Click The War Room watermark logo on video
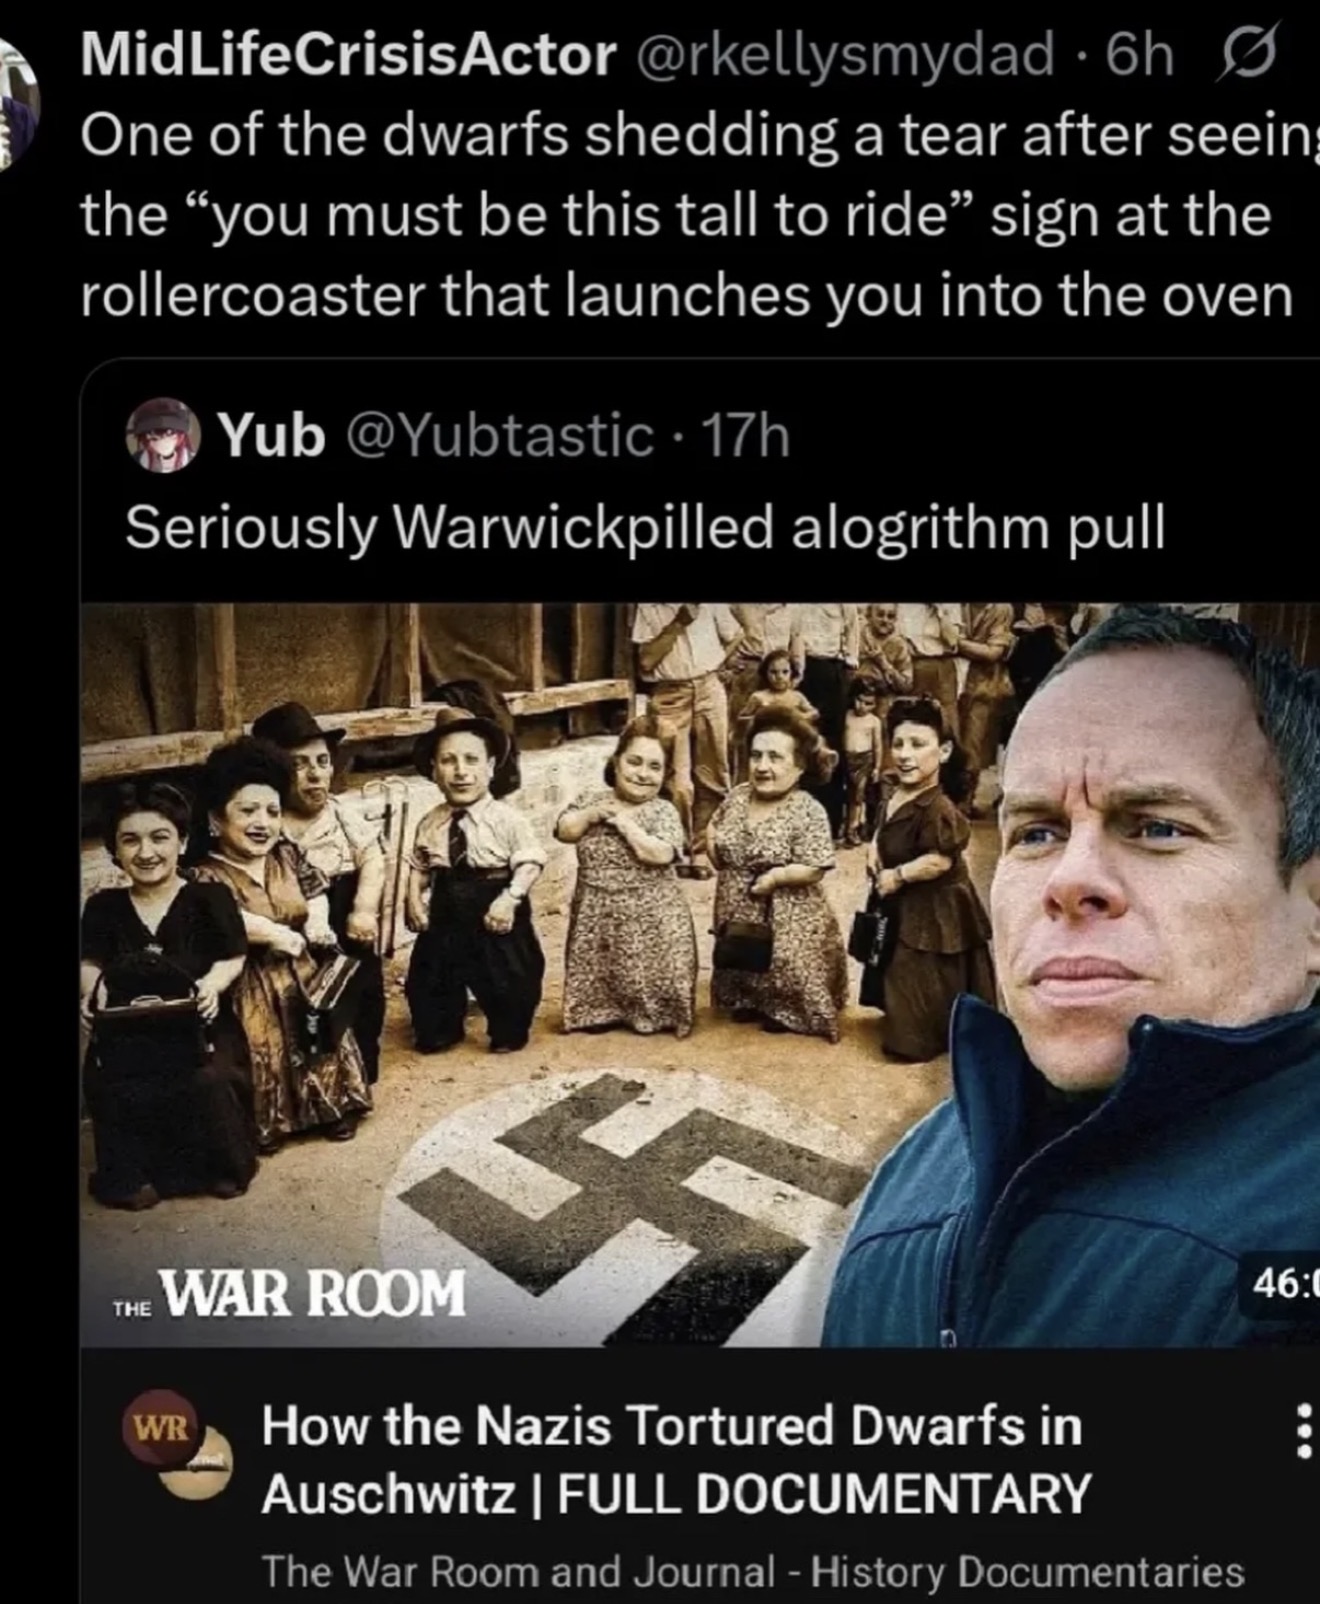The height and width of the screenshot is (1604, 1320). pyautogui.click(x=289, y=1293)
